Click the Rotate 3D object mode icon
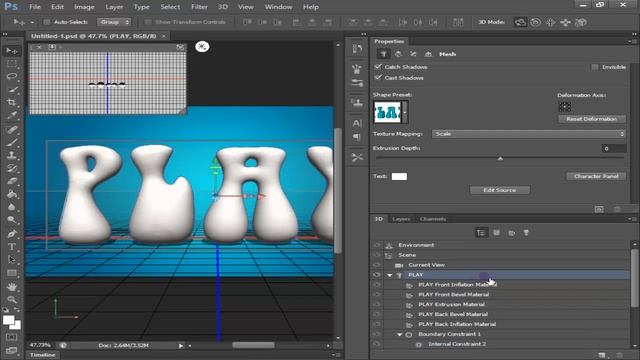The width and height of the screenshot is (640, 360). click(520, 22)
